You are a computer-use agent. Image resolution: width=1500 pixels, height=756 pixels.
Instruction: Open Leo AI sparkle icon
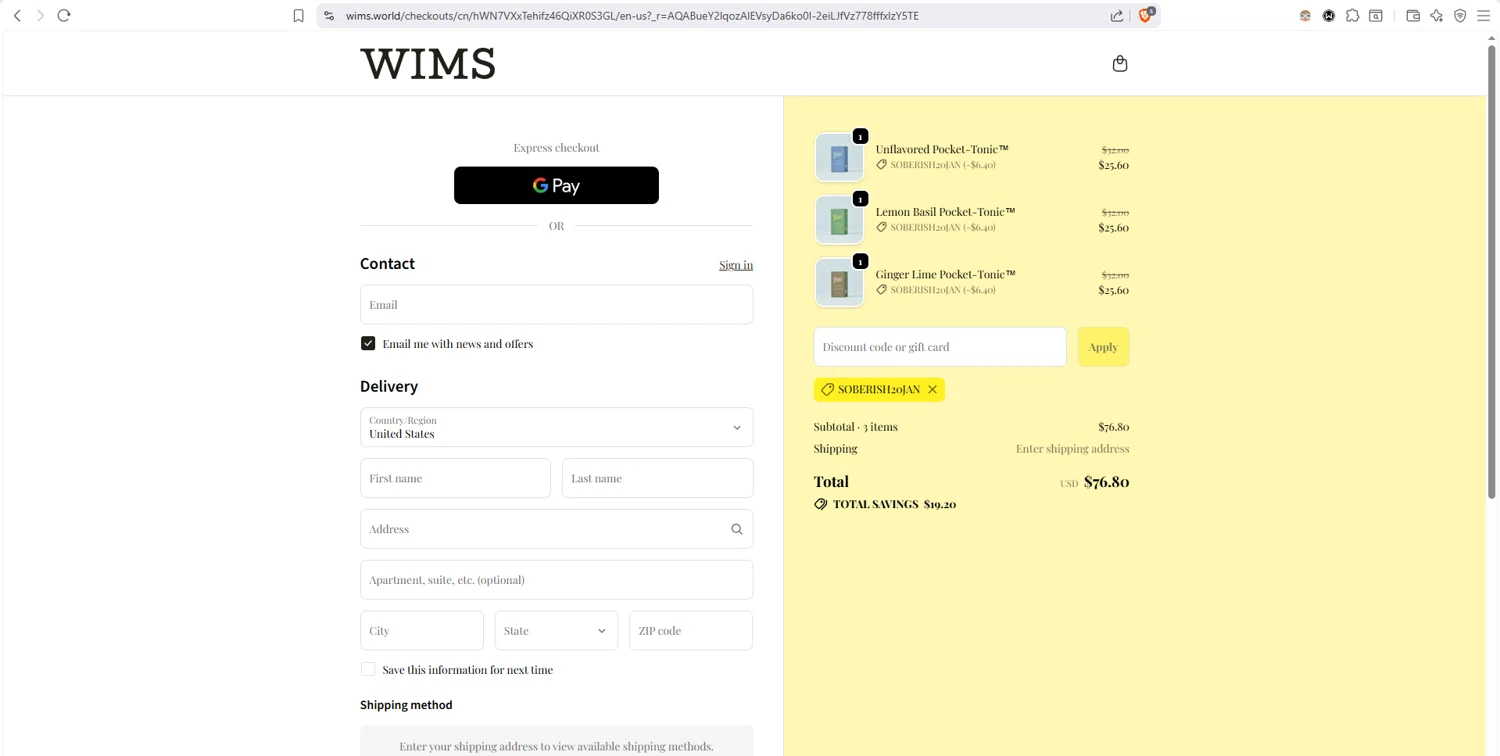click(x=1436, y=15)
